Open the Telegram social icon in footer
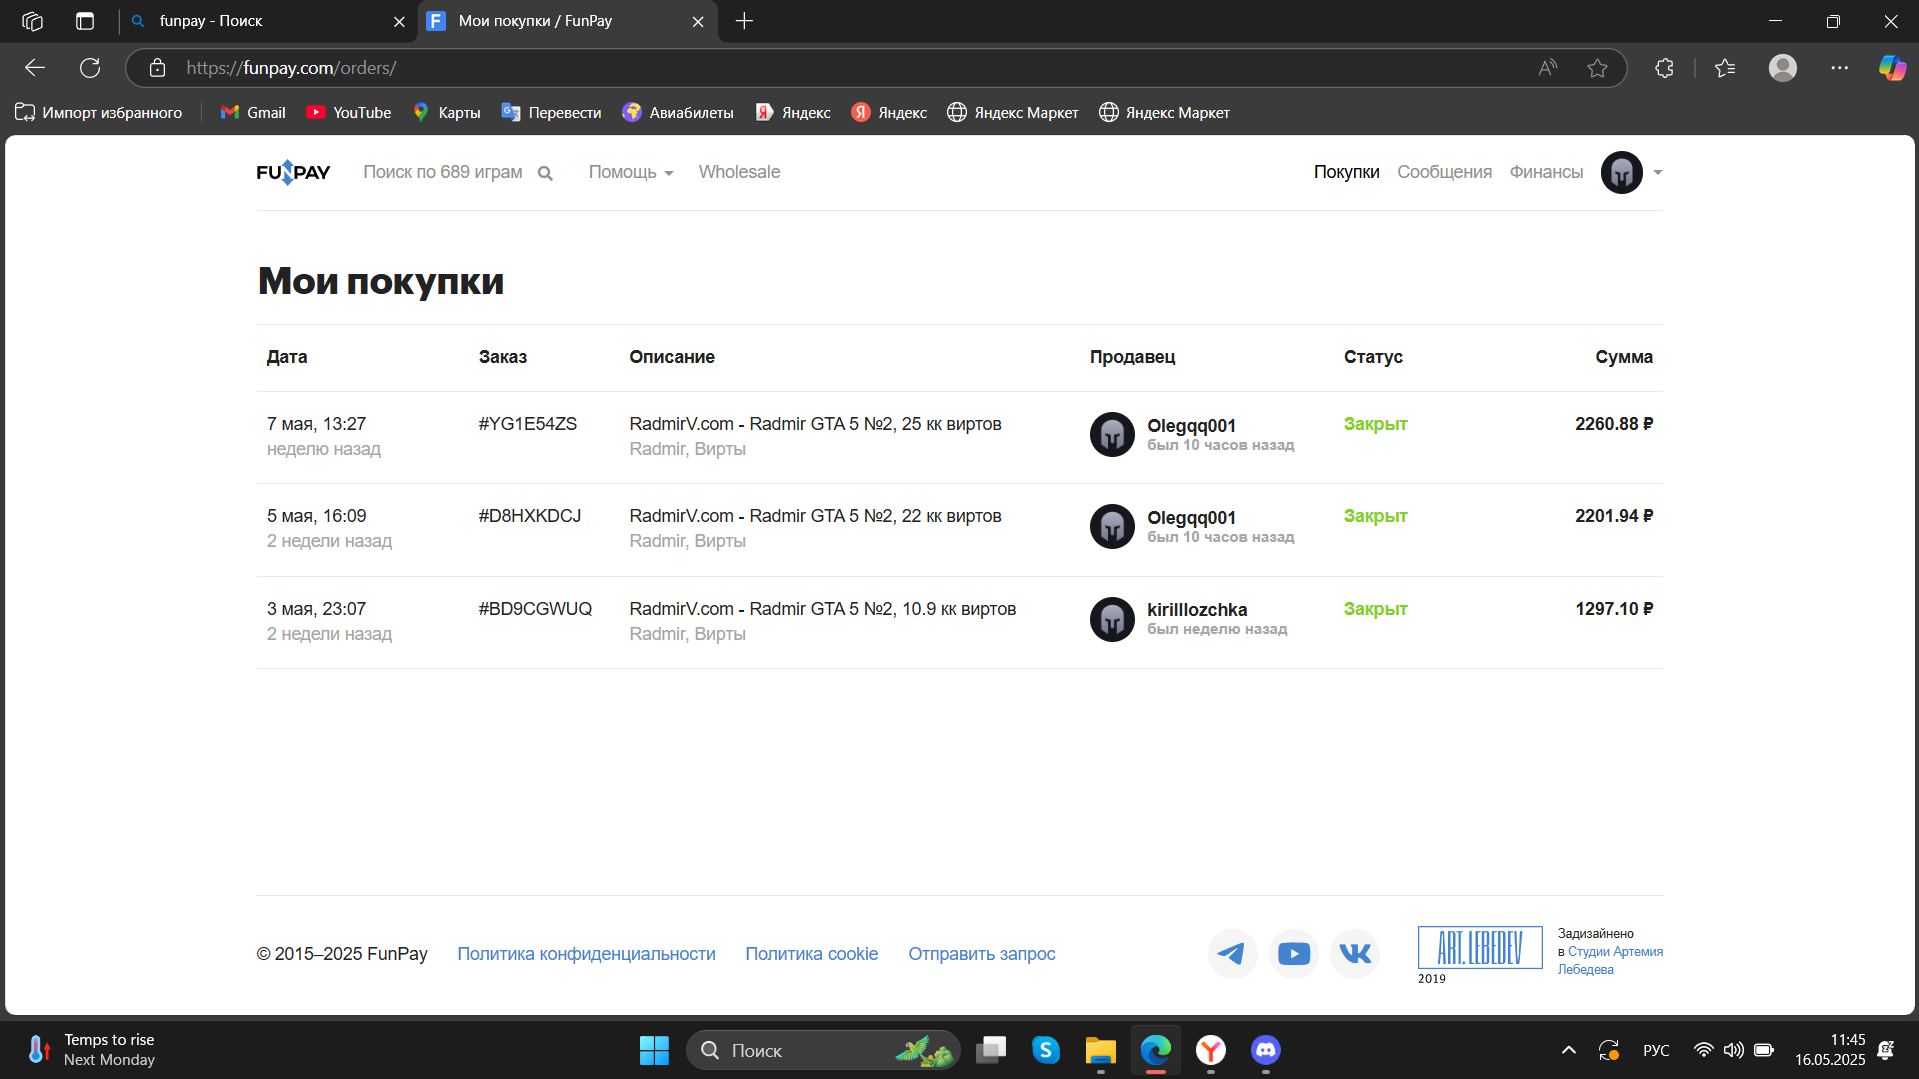 coord(1232,954)
